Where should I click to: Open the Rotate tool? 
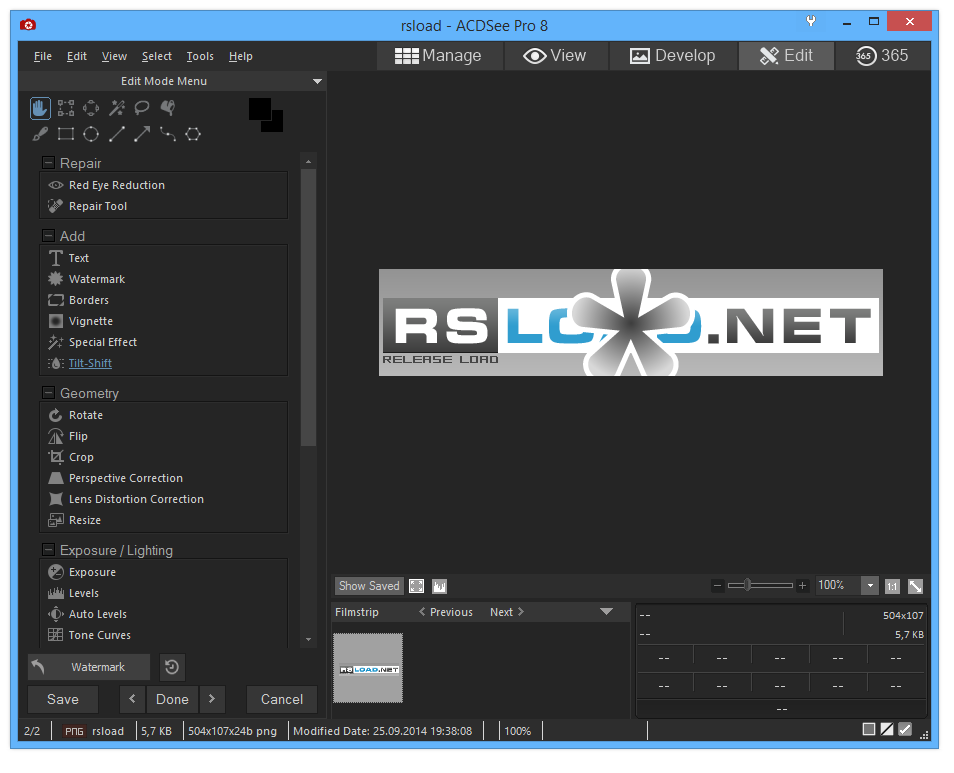click(86, 415)
